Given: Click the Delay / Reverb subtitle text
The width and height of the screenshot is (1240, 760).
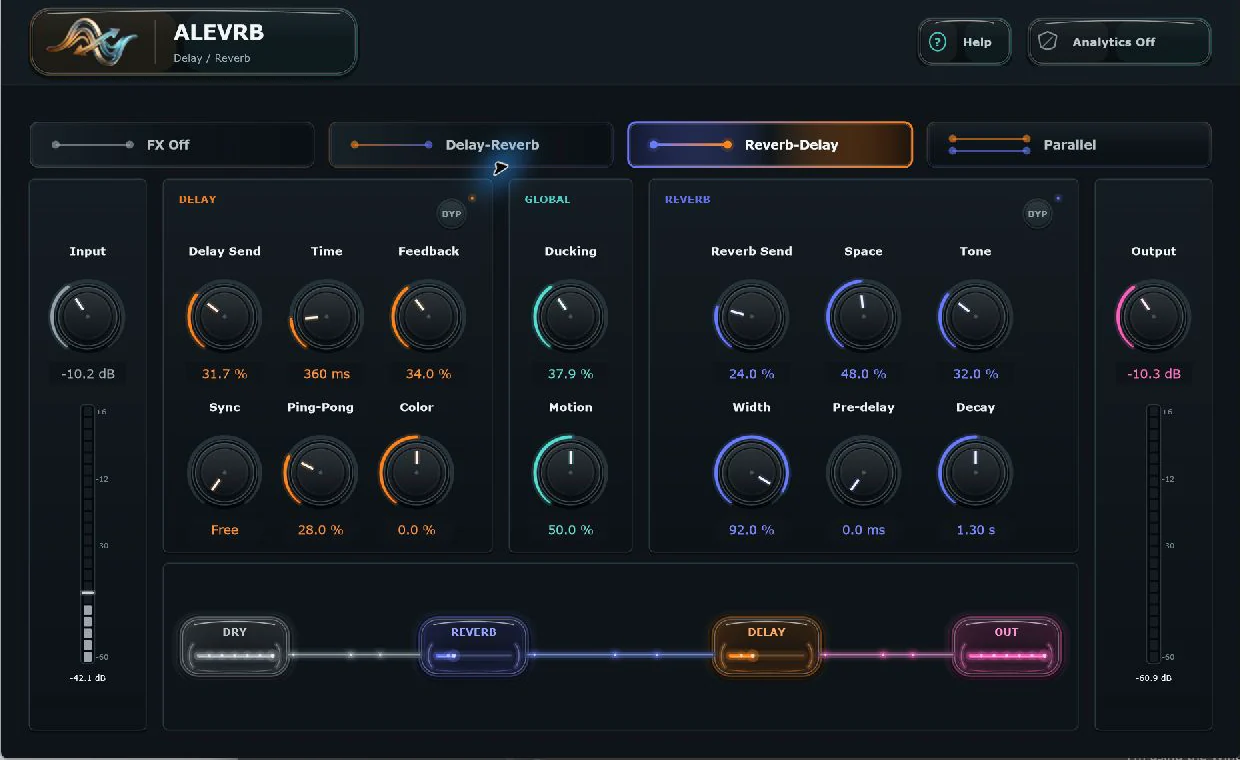Looking at the screenshot, I should coord(212,58).
